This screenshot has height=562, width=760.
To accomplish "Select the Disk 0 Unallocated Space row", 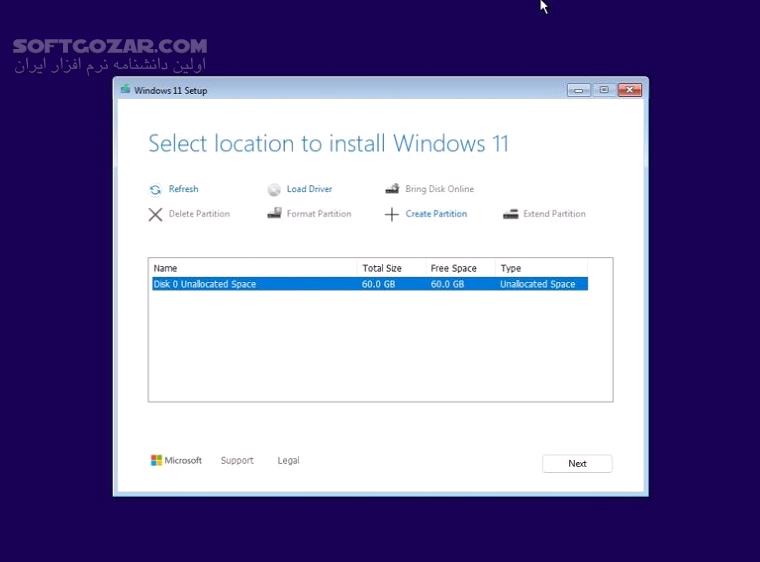I will [370, 284].
